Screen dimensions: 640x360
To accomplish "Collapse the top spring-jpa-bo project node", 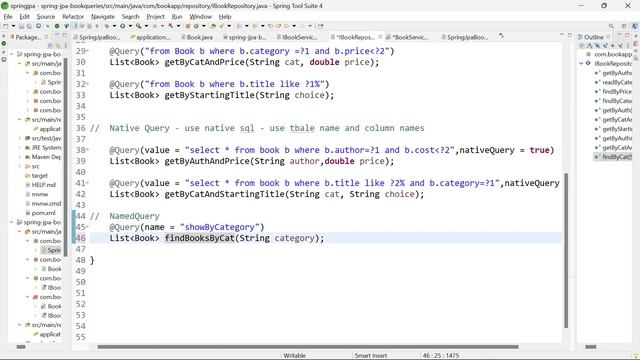I will click(x=12, y=54).
